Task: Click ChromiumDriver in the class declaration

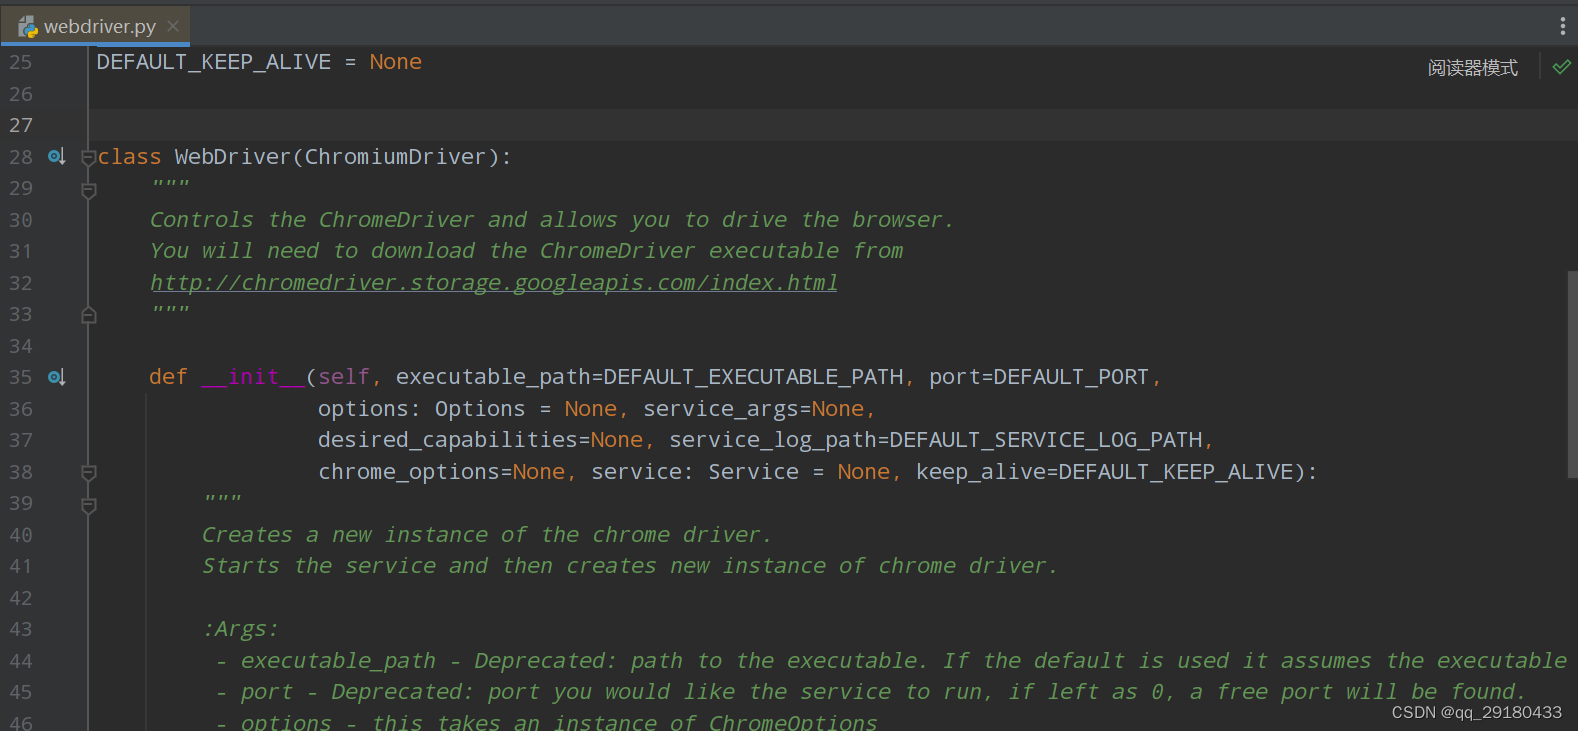Action: [395, 157]
